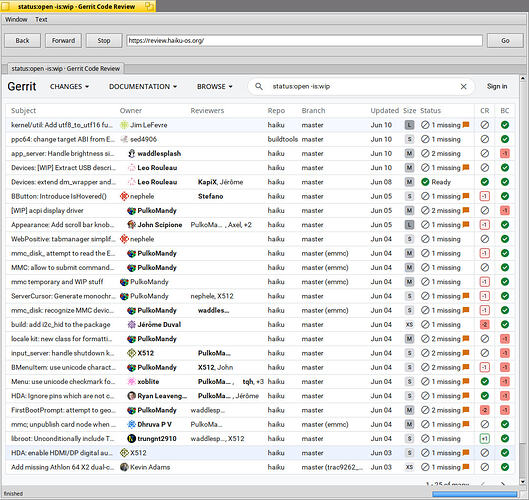Open change 'build: add i2c_hid to the package'

(61, 325)
